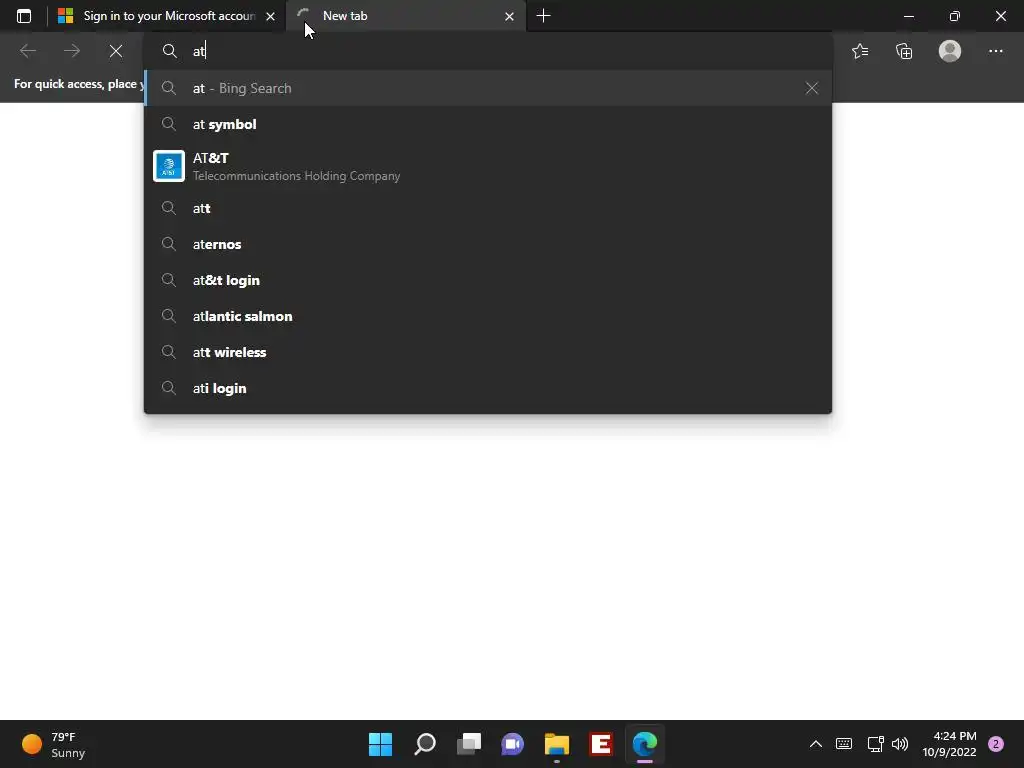Viewport: 1024px width, 768px height.
Task: Open the clock showing 4:24 PM
Action: [949, 744]
